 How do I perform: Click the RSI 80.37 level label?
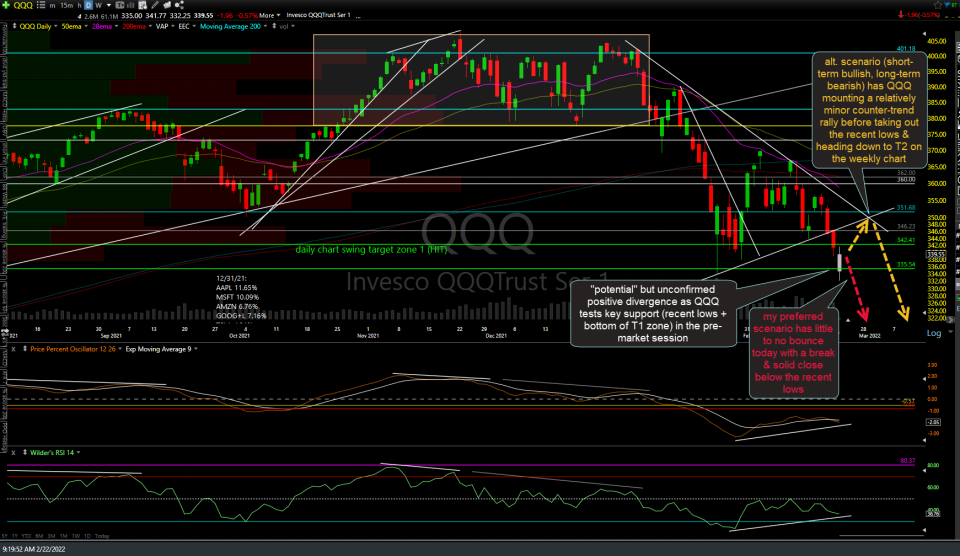tap(908, 460)
